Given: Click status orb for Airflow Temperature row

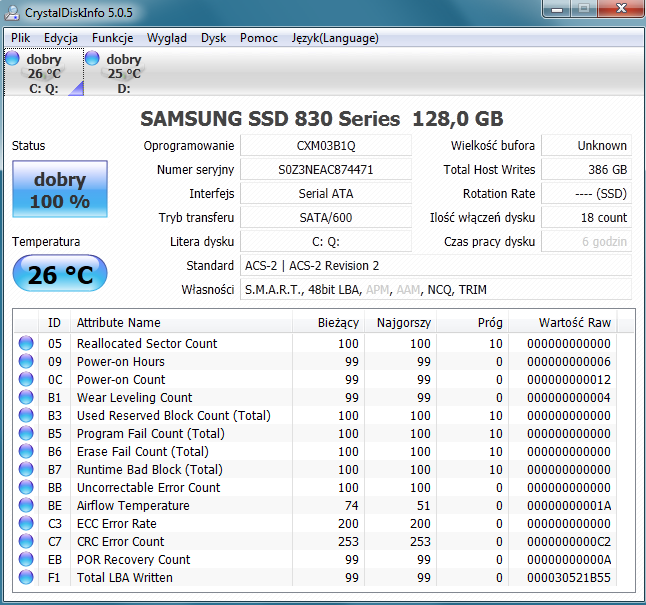Looking at the screenshot, I should [26, 505].
